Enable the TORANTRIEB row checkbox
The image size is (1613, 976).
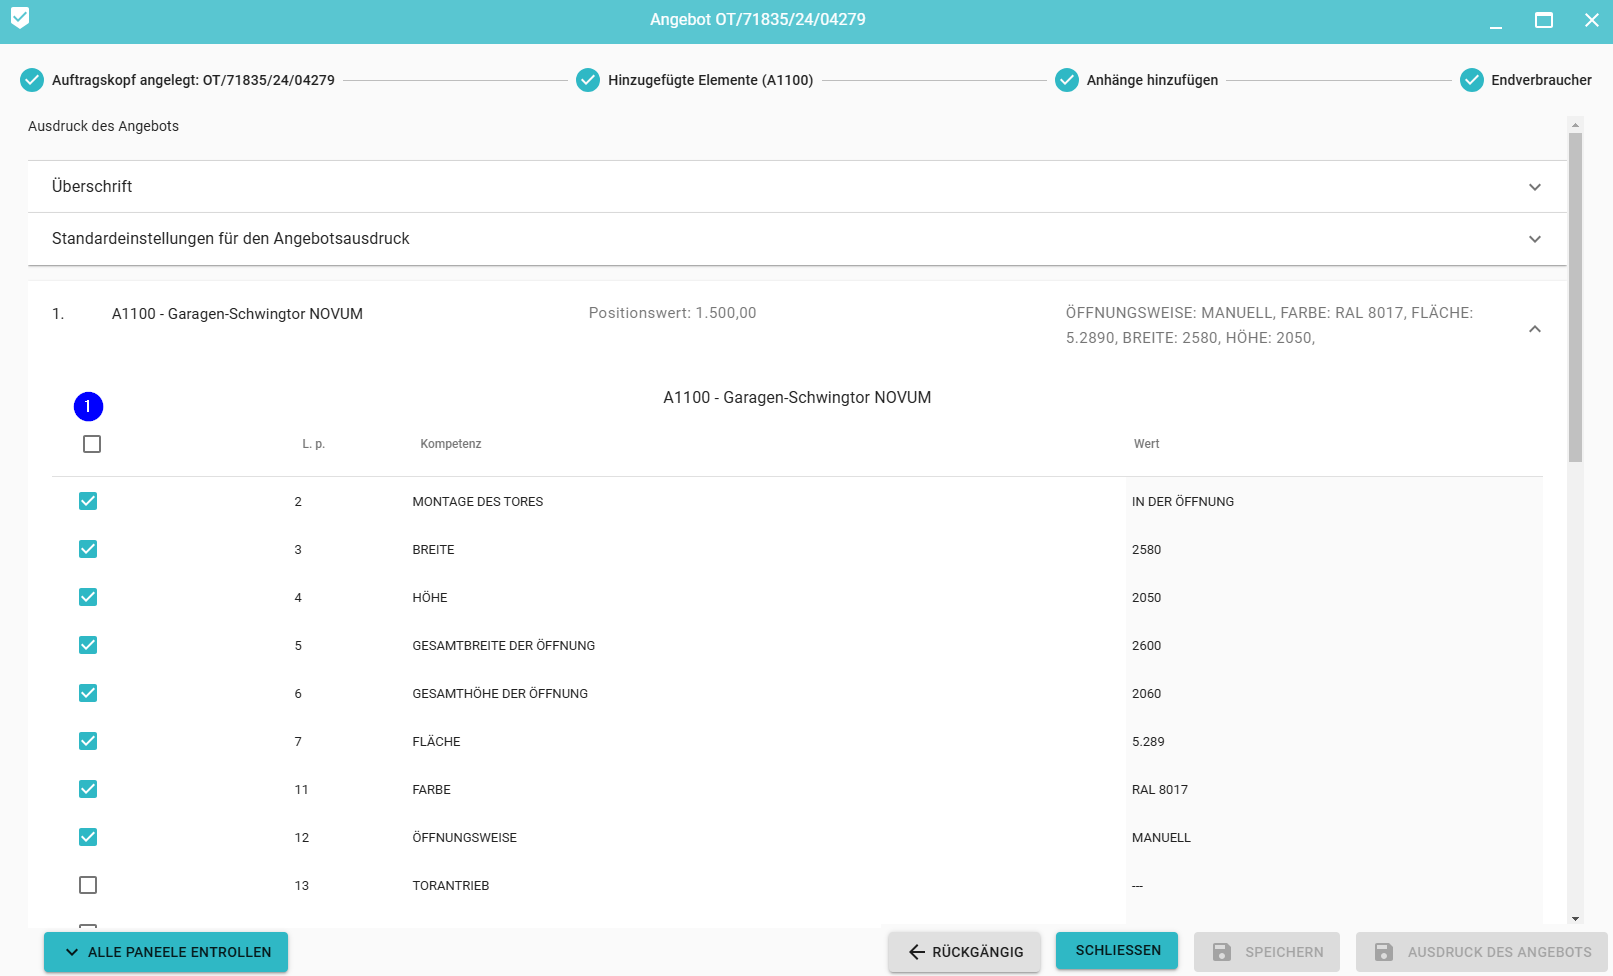(x=88, y=885)
